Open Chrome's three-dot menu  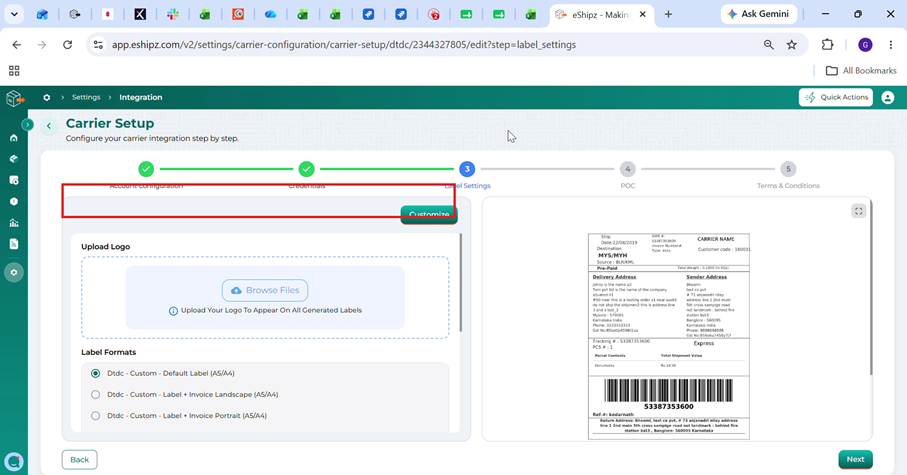pyautogui.click(x=891, y=45)
